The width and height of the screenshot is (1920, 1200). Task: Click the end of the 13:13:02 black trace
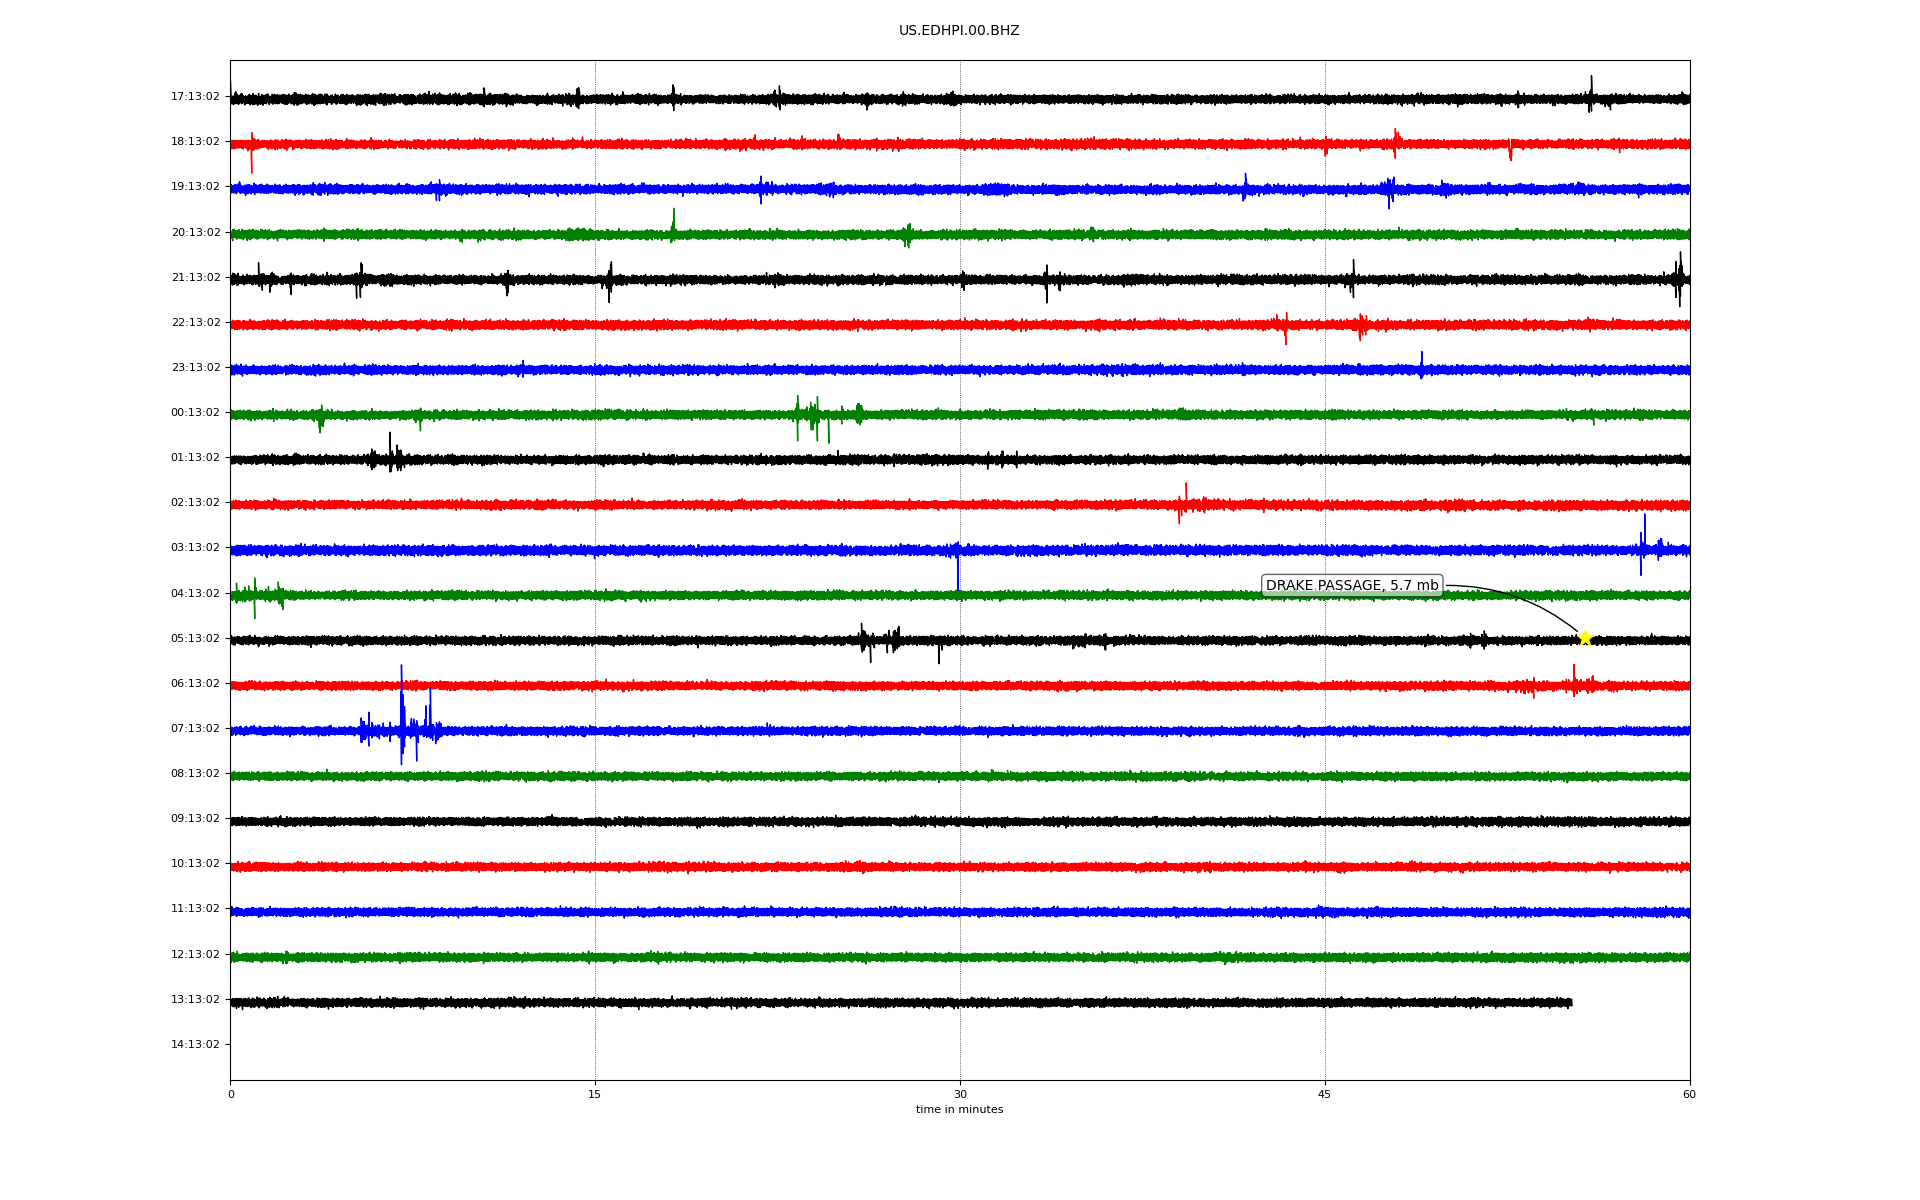point(1570,1002)
